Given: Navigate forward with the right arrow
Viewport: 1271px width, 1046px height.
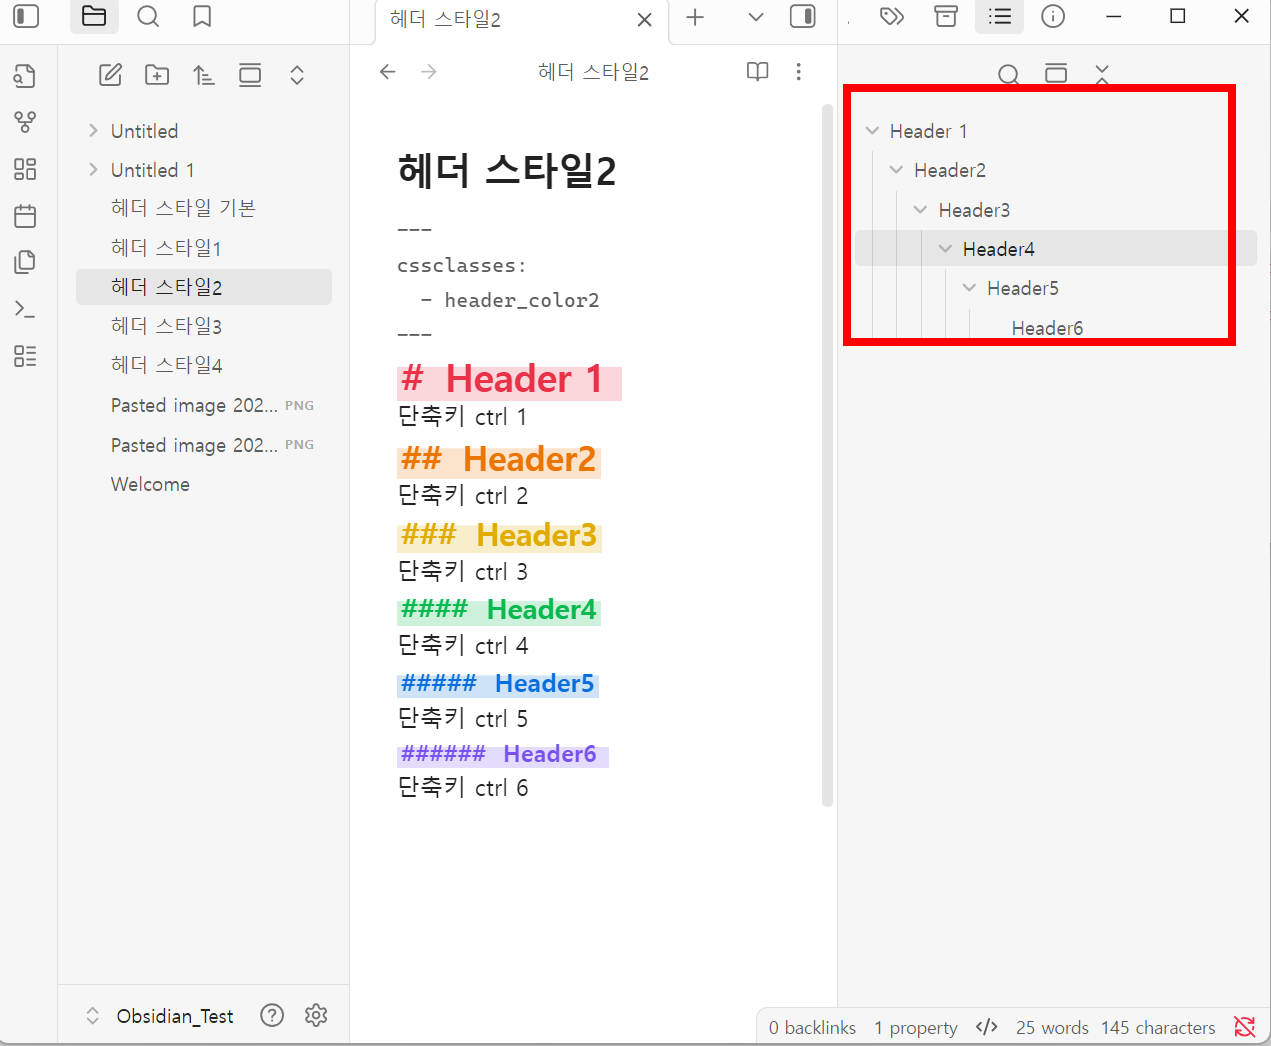Looking at the screenshot, I should tap(429, 72).
